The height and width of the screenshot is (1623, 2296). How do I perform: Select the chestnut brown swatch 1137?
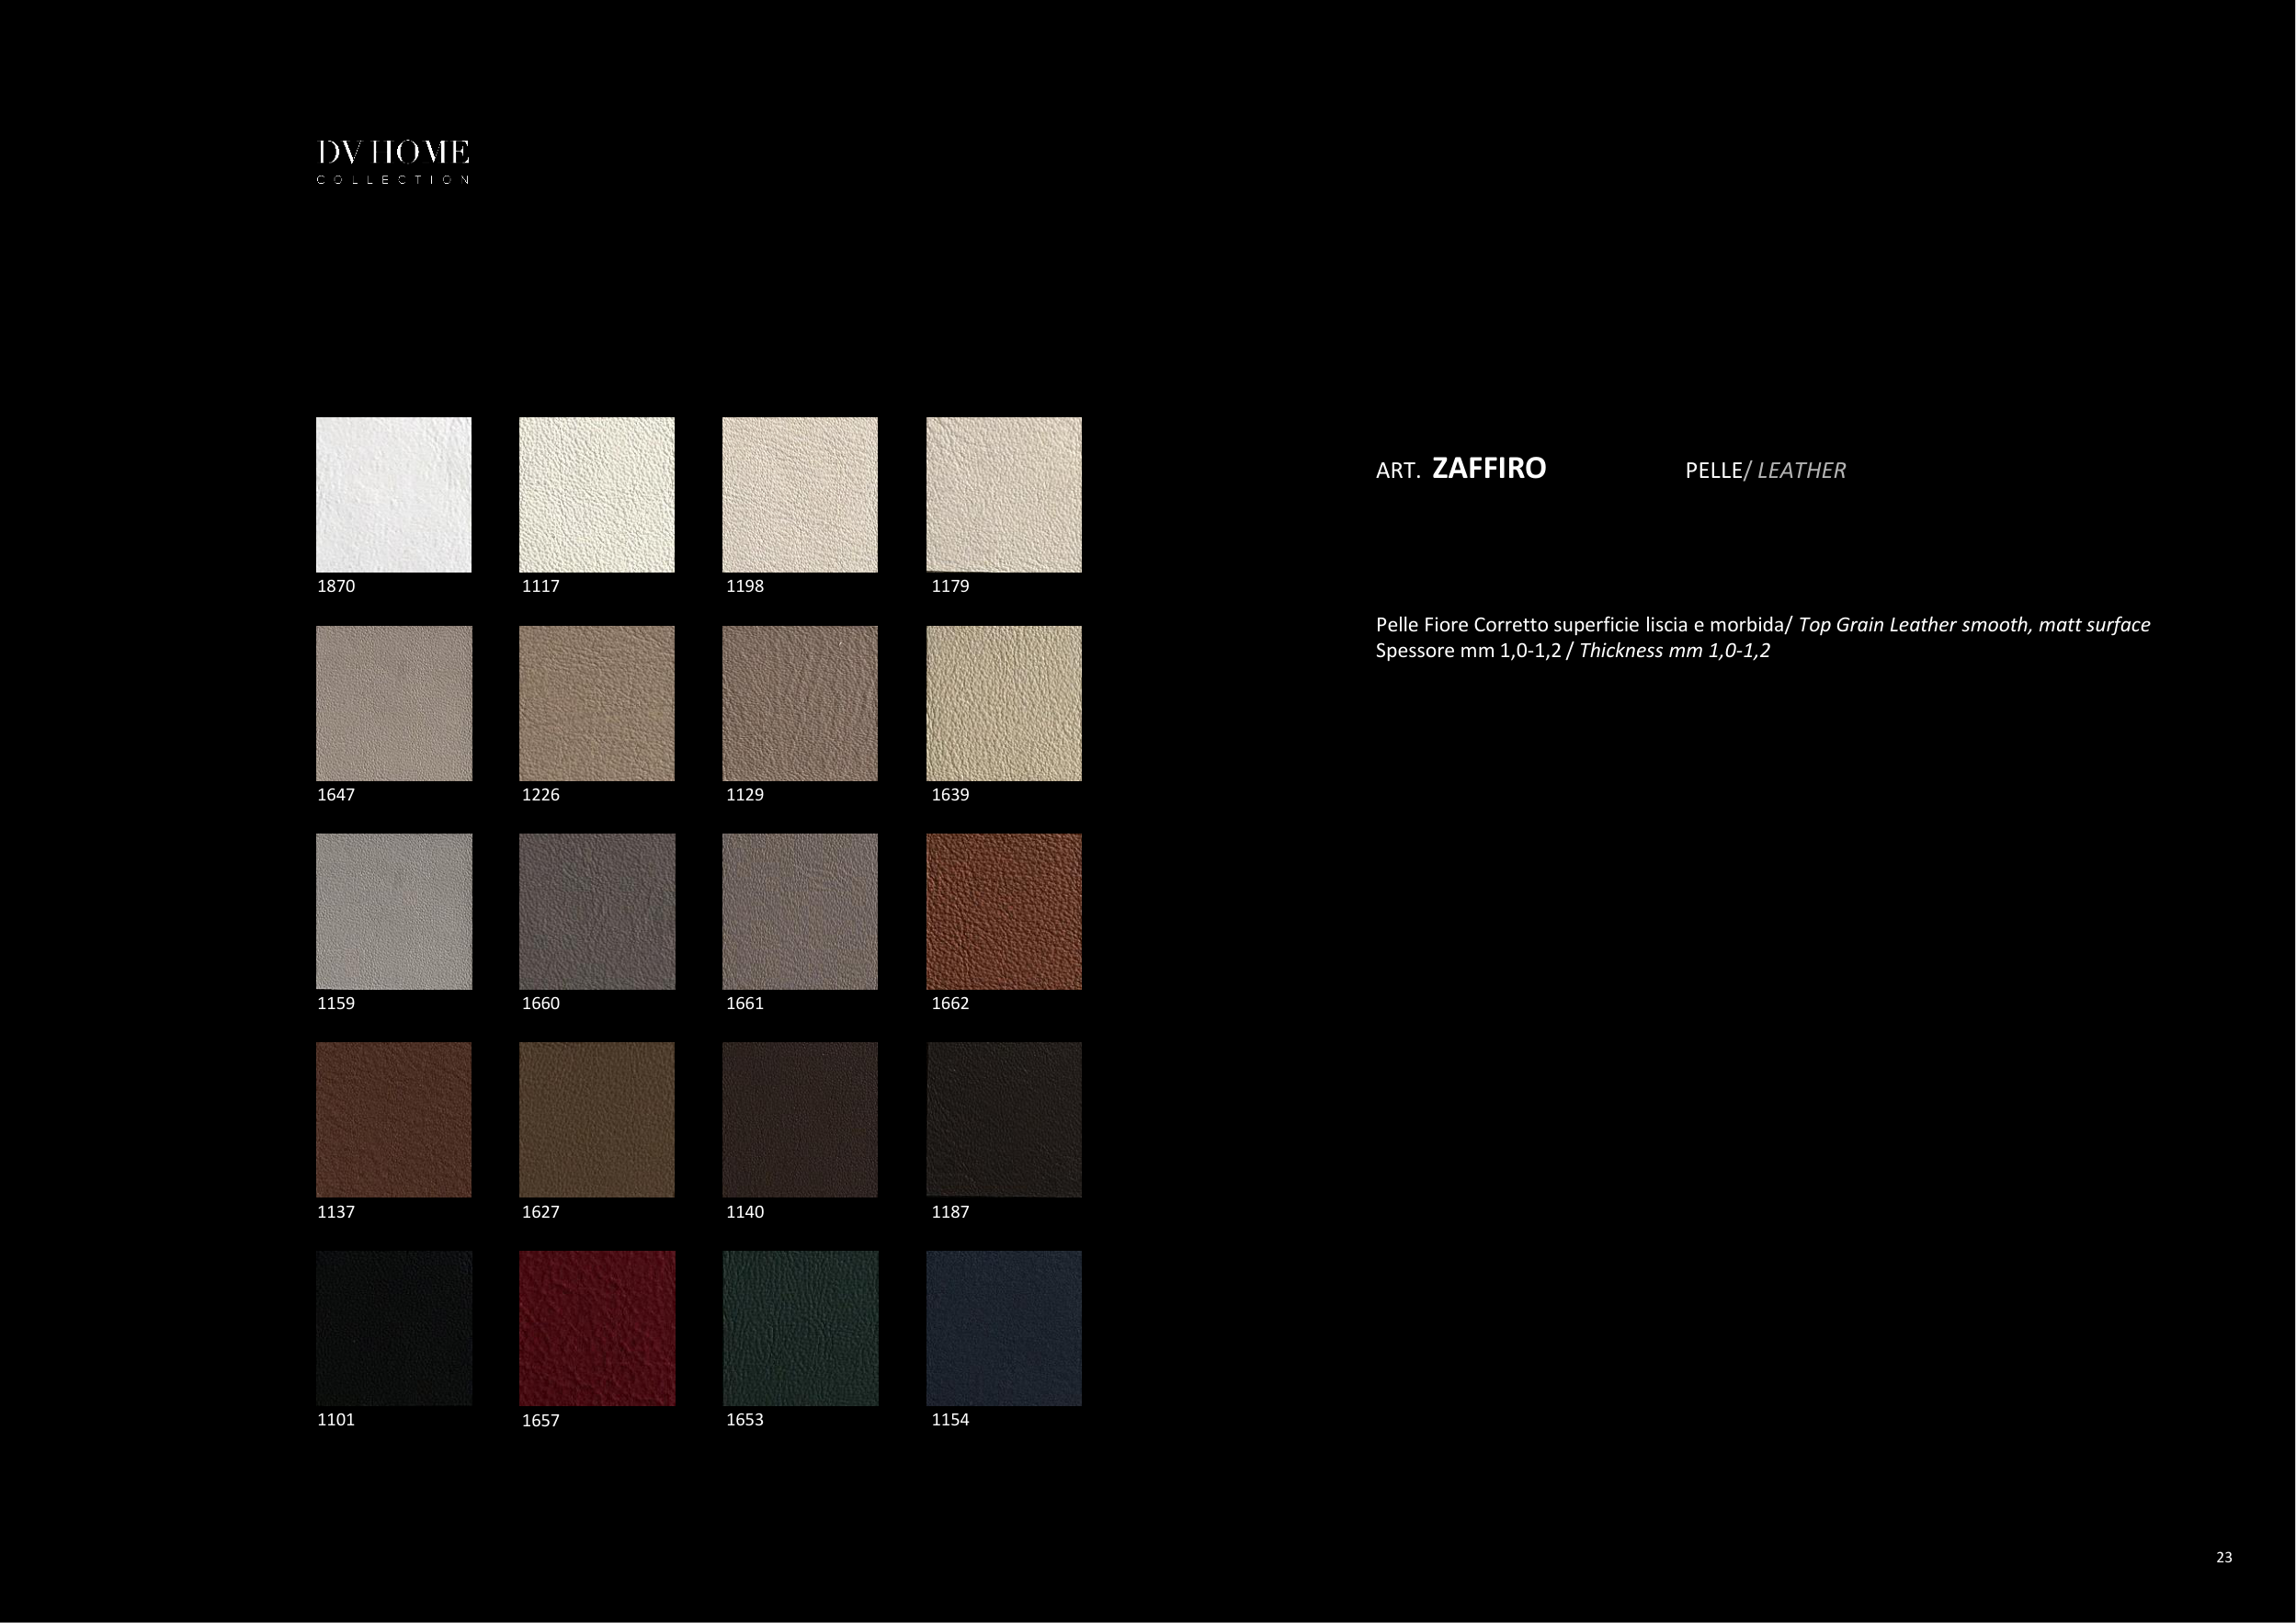tap(393, 1119)
